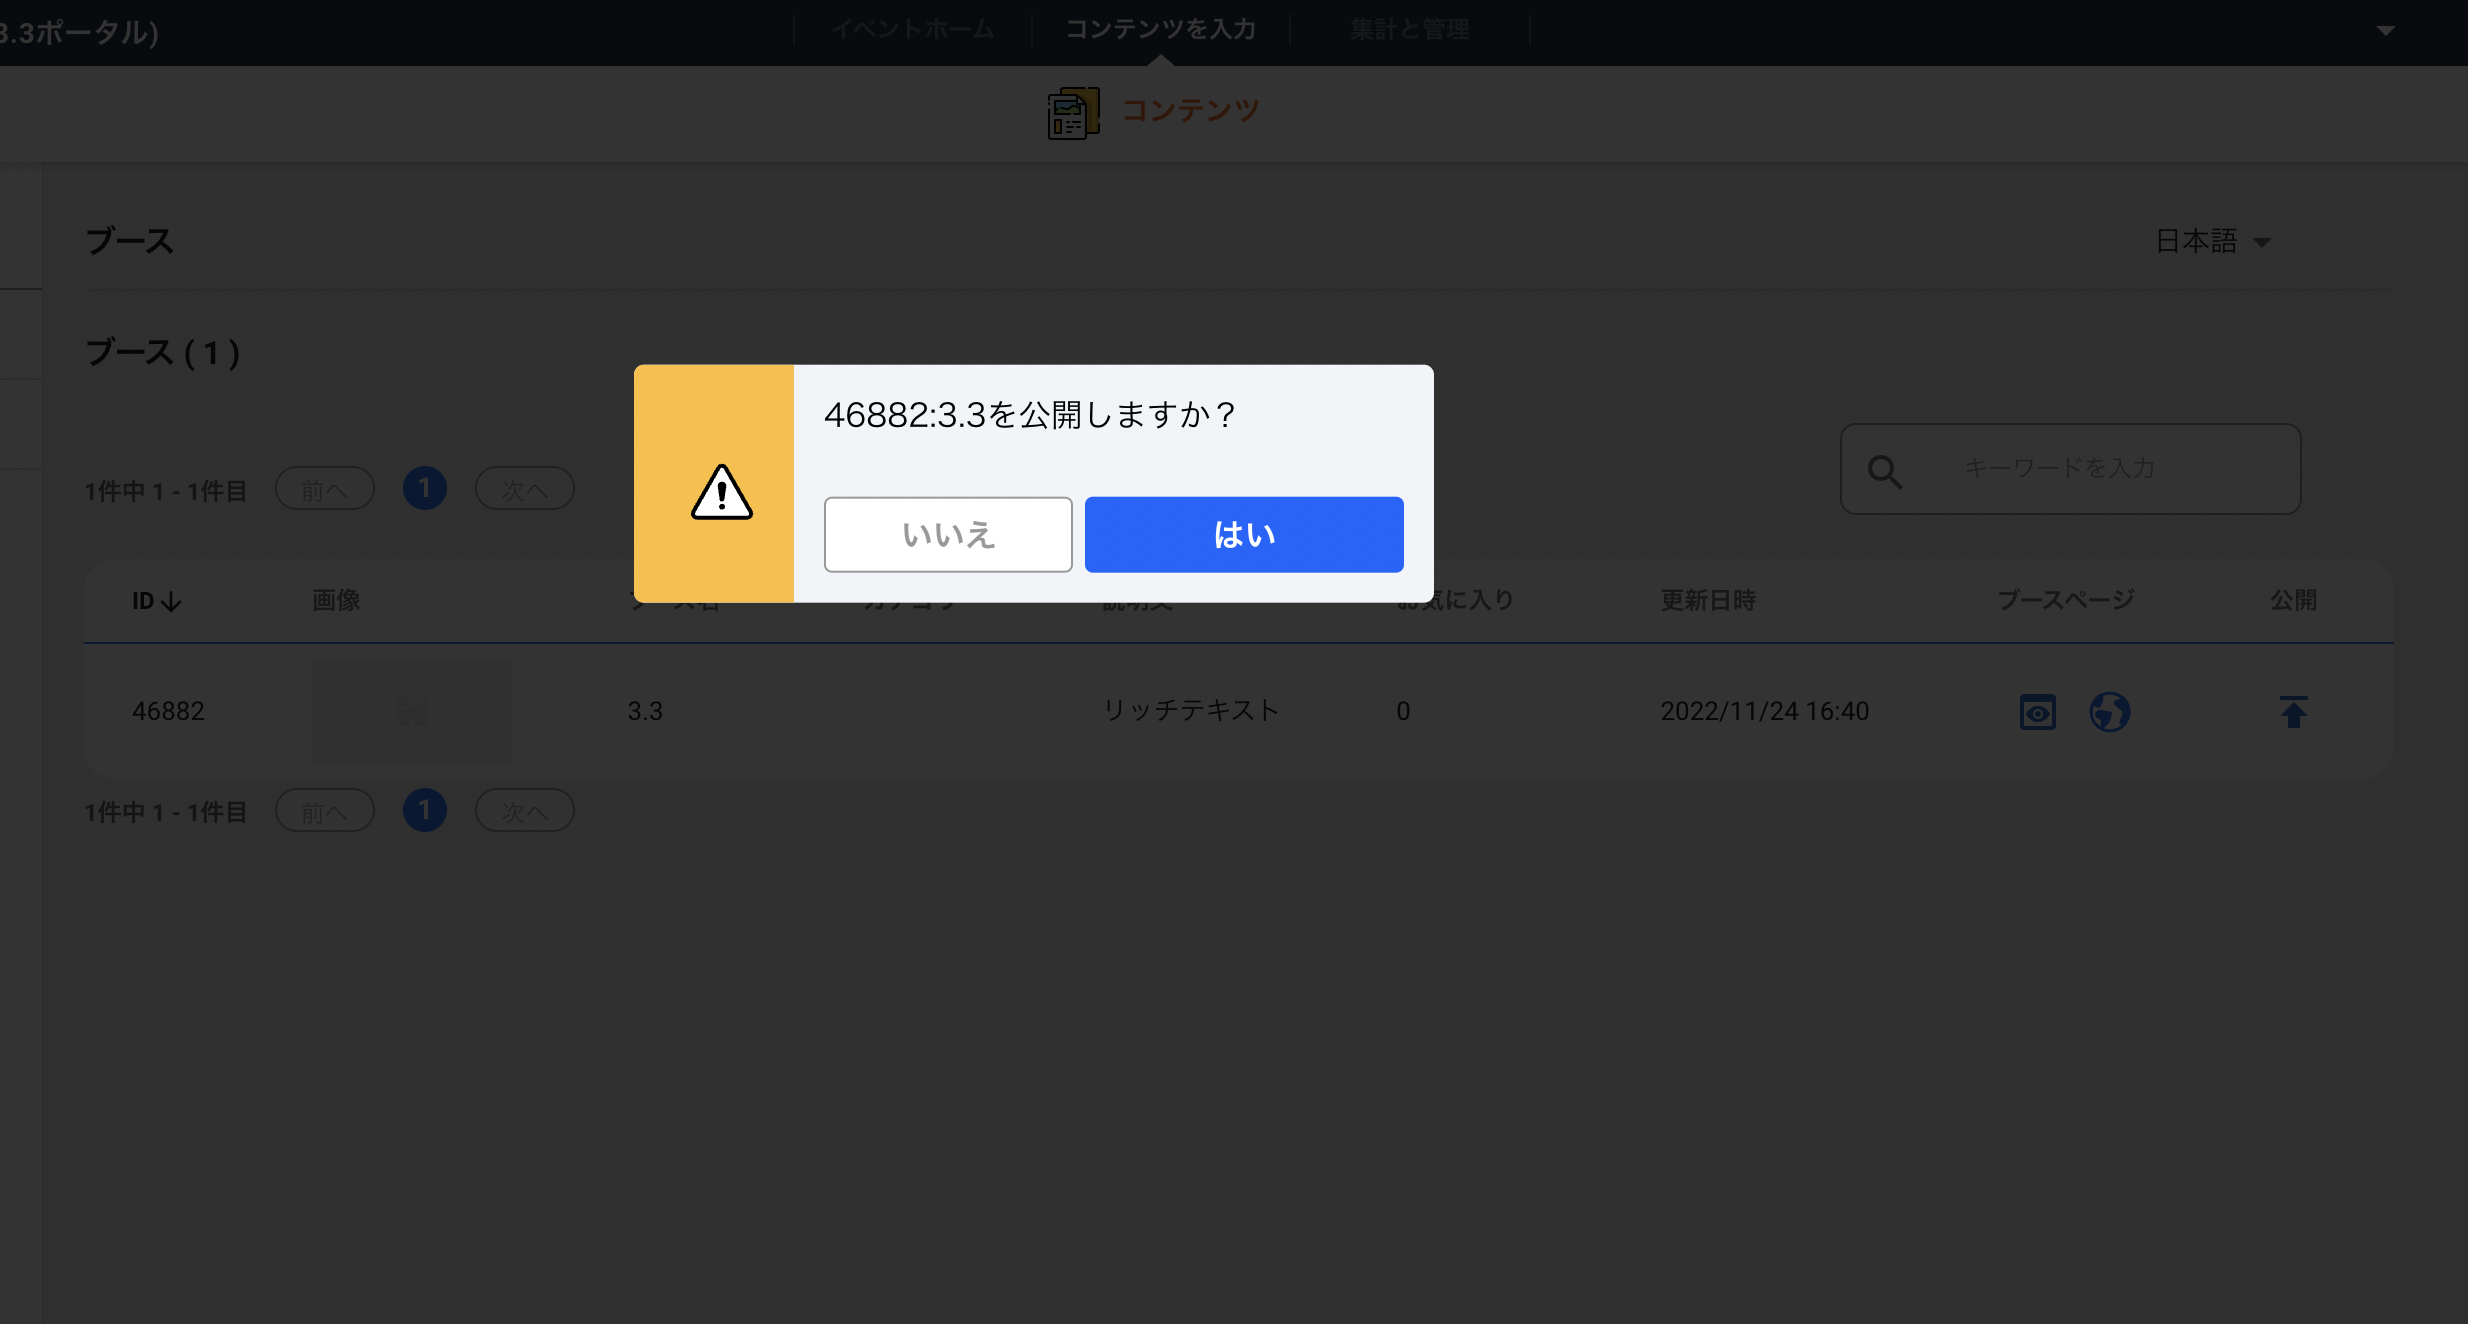
Task: Select the コンテンツを入力 tab
Action: coord(1160,30)
